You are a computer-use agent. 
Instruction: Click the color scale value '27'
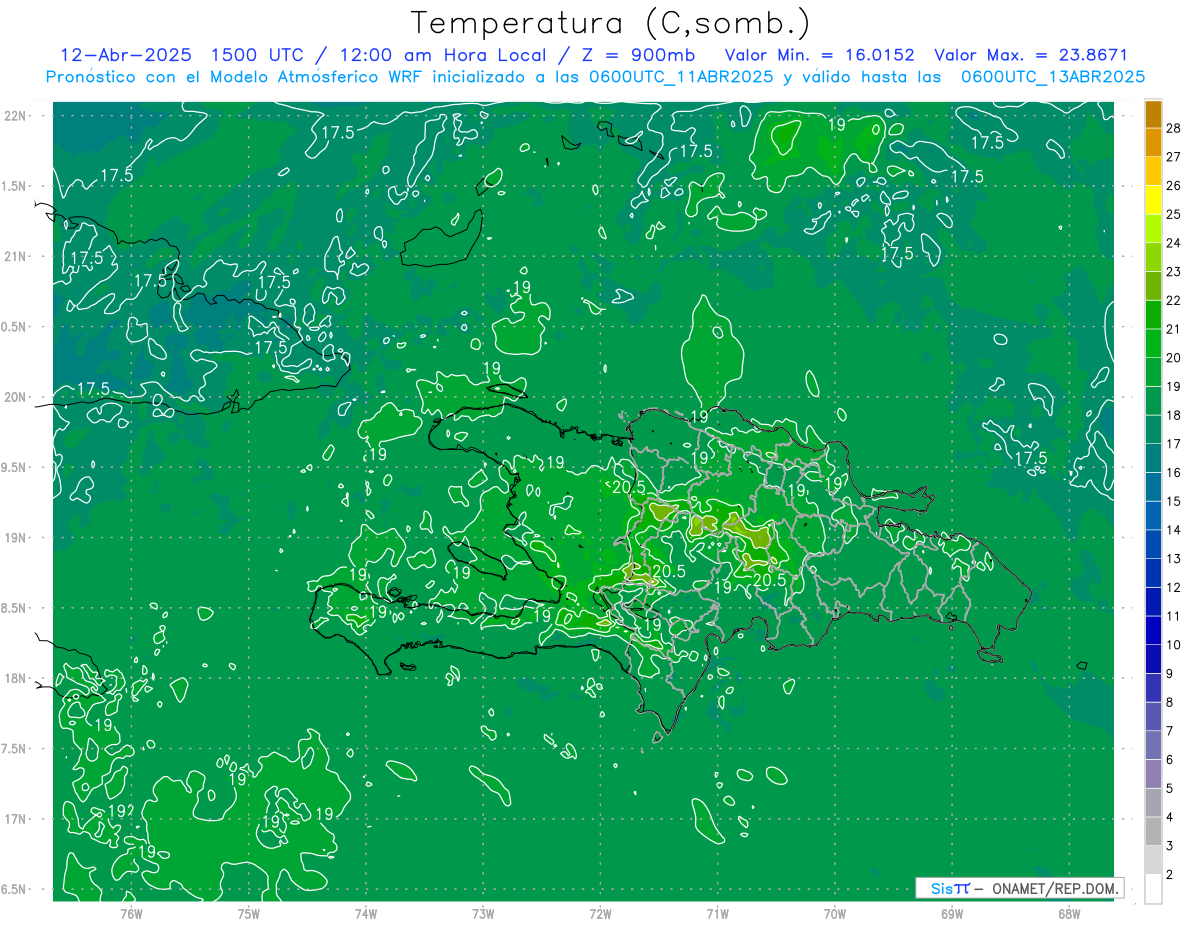click(x=1174, y=156)
